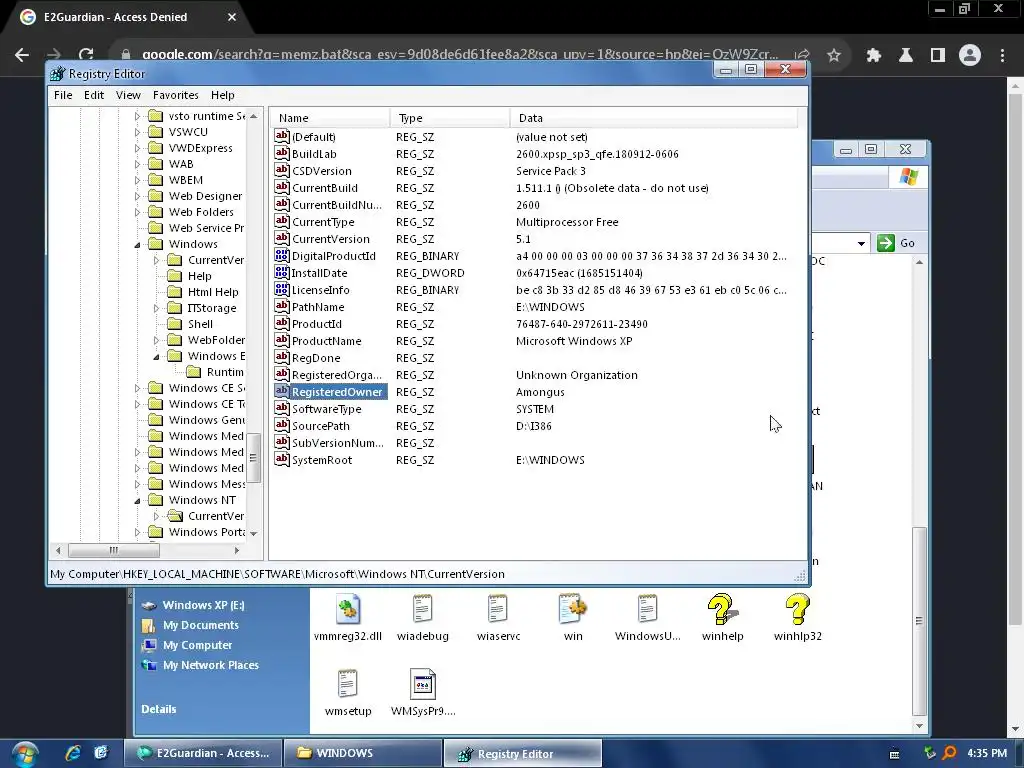This screenshot has width=1024, height=768.
Task: Click the Explorer window vertical scrollbar thumb
Action: point(919,620)
